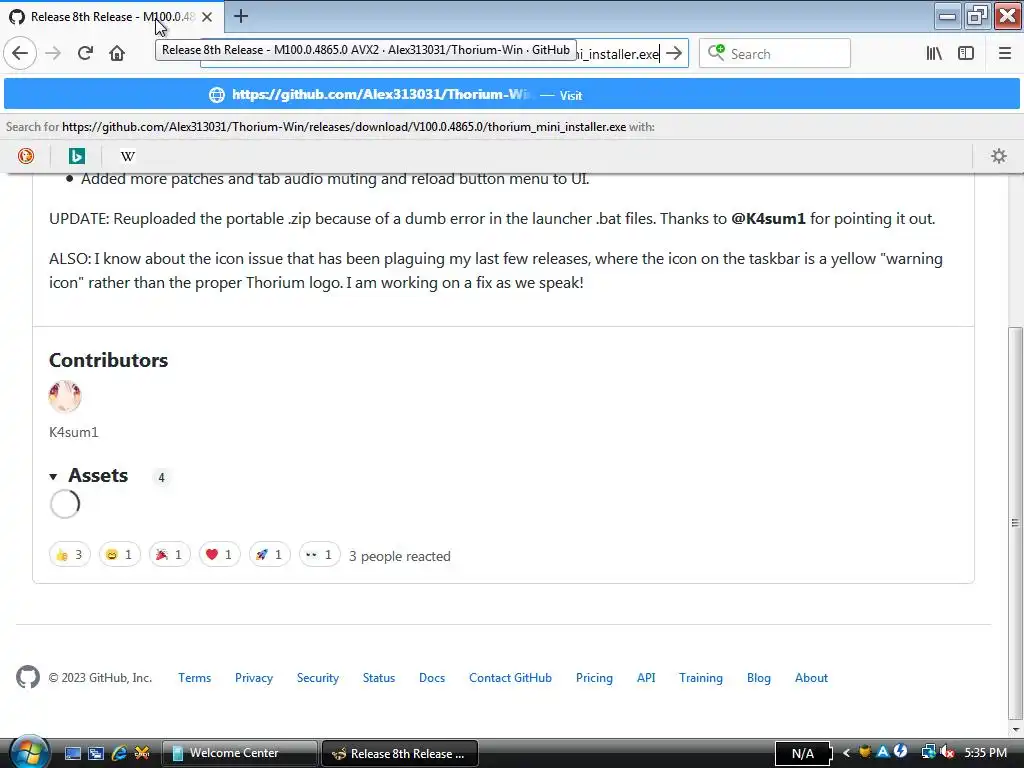Toggle the rocket reaction
The height and width of the screenshot is (768, 1024).
pos(269,554)
